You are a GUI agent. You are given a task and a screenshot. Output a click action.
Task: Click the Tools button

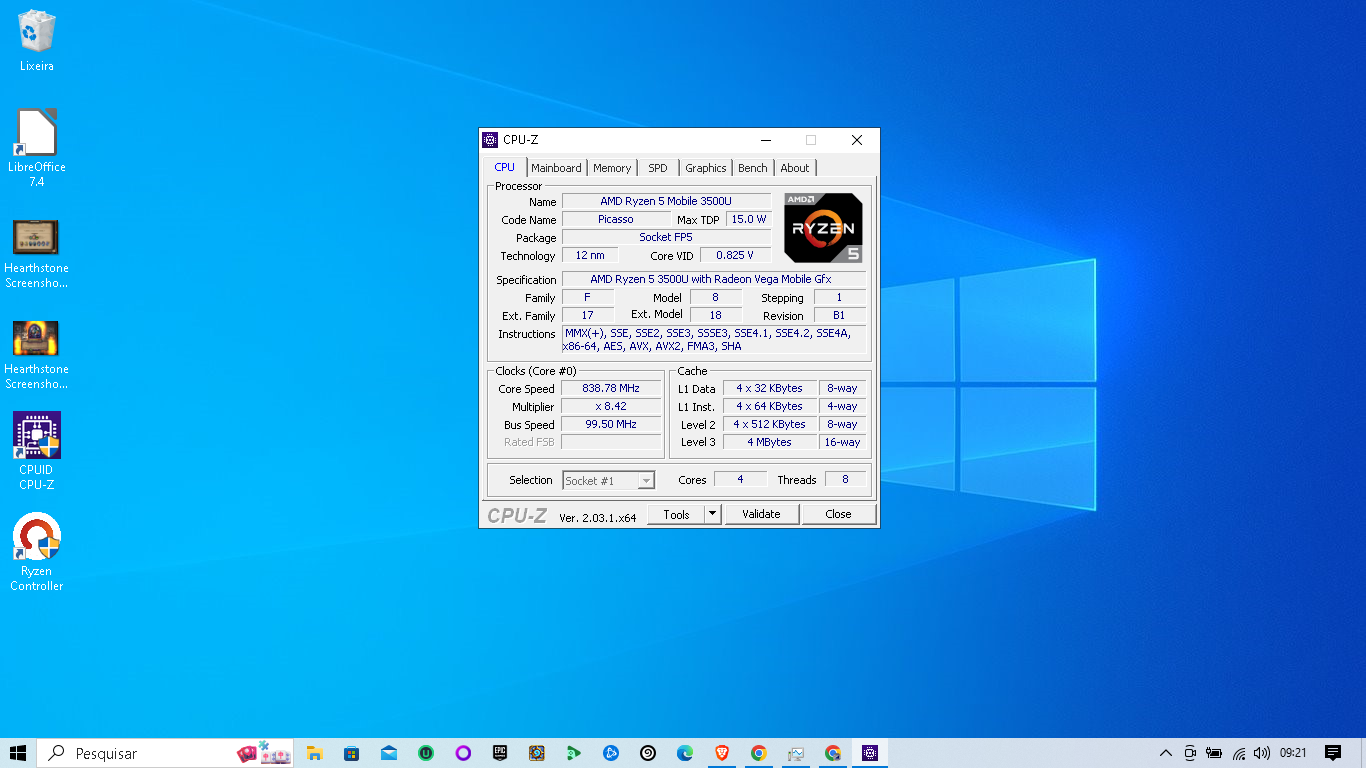coord(676,514)
